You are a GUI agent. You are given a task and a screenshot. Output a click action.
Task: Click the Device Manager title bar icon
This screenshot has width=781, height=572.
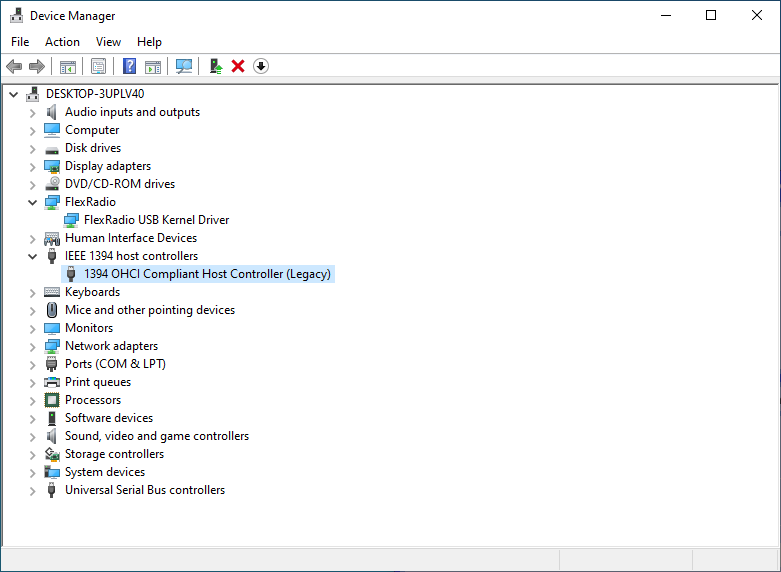[16, 15]
